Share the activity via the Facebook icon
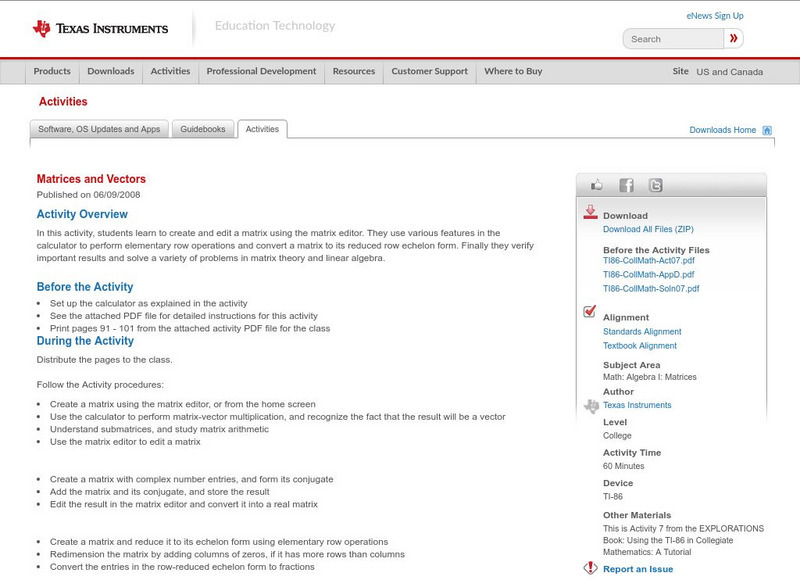800x580 pixels. click(x=626, y=185)
